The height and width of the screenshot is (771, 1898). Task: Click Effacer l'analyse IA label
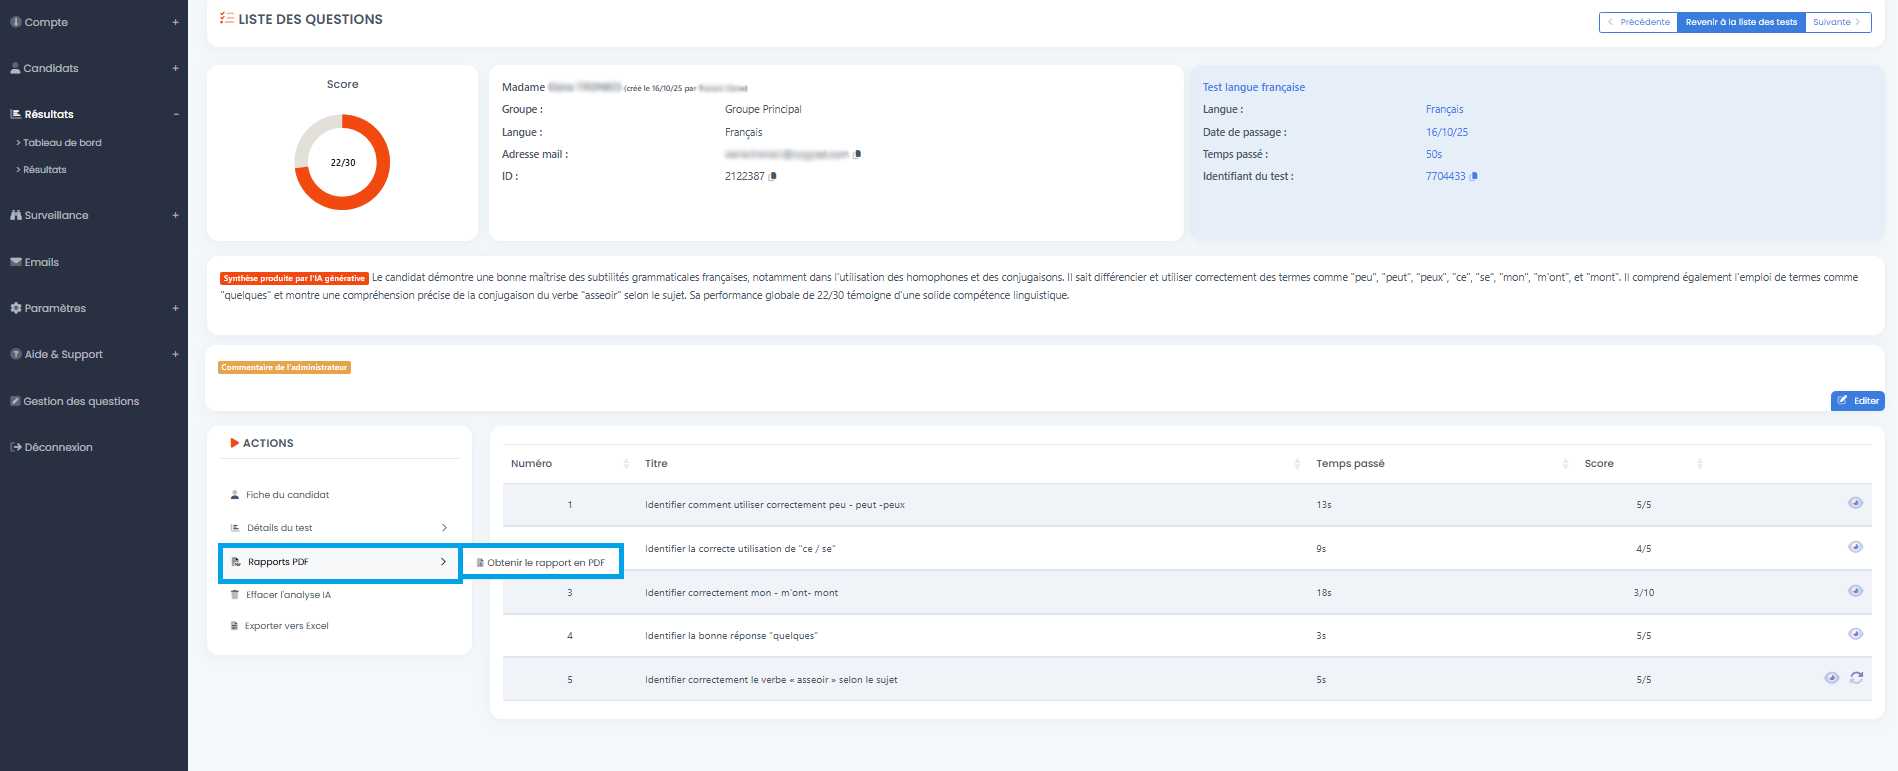tap(288, 595)
